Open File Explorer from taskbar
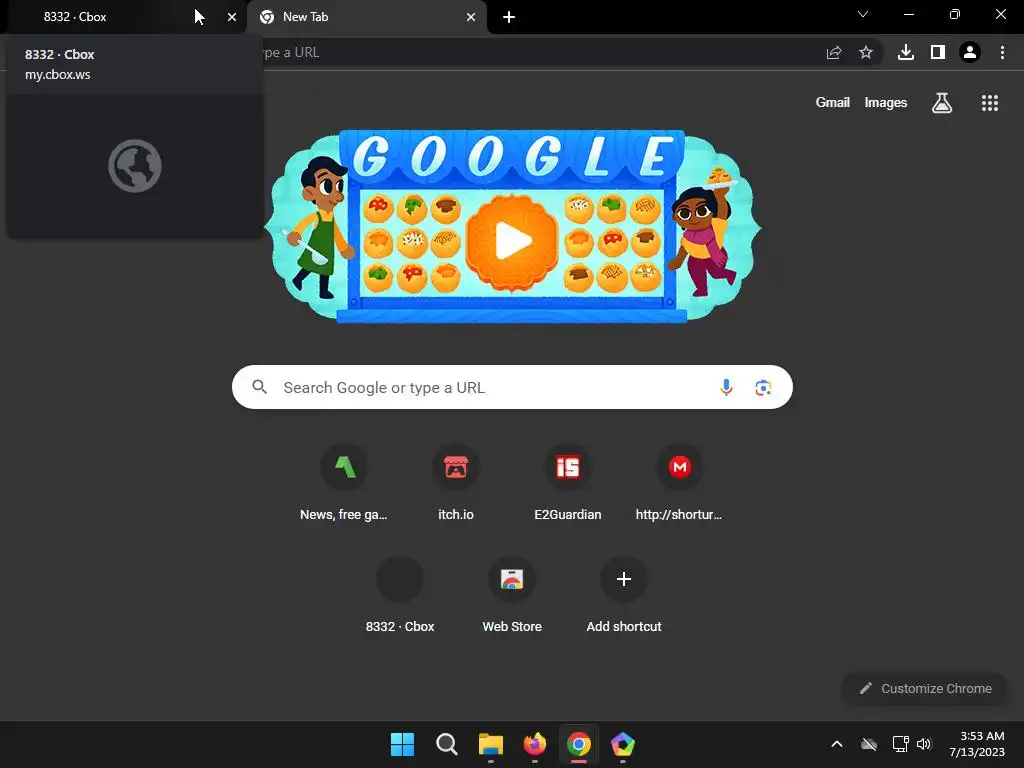Image resolution: width=1024 pixels, height=768 pixels. coord(490,744)
